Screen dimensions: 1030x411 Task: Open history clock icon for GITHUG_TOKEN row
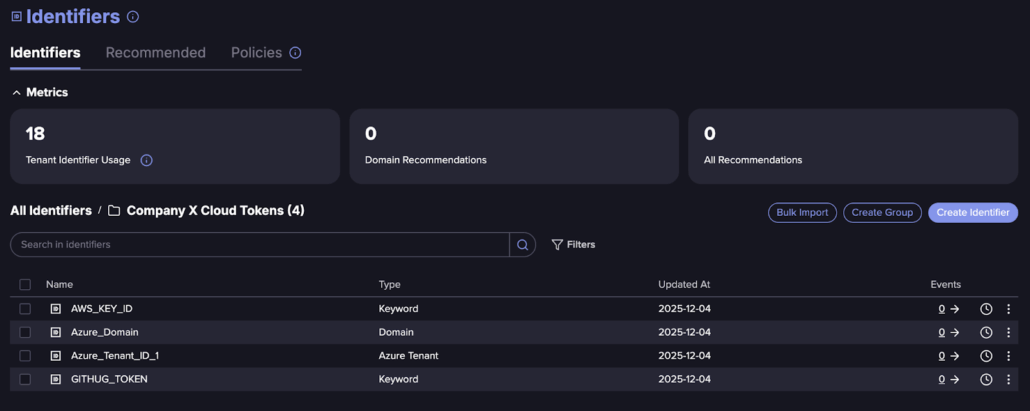click(986, 379)
